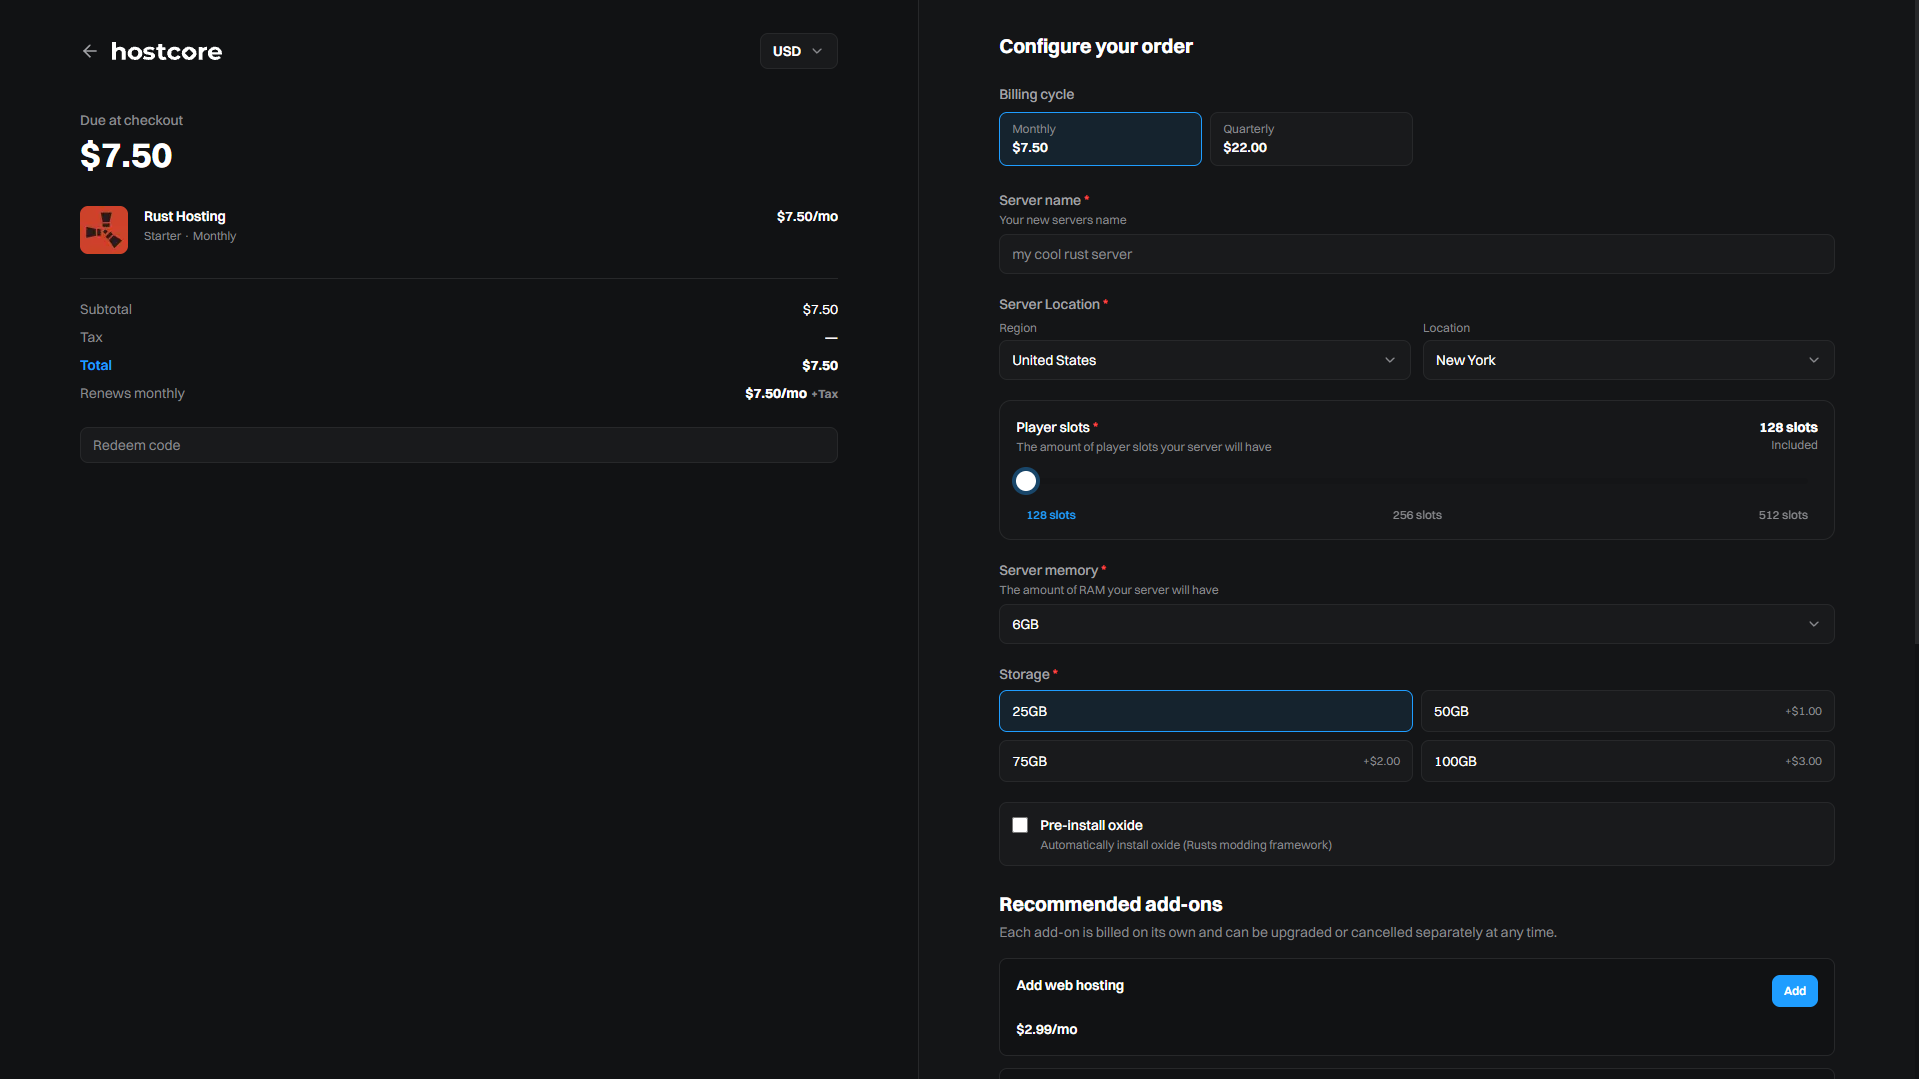Open the Server memory 6GB dropdown
The width and height of the screenshot is (1919, 1079).
(x=1416, y=624)
